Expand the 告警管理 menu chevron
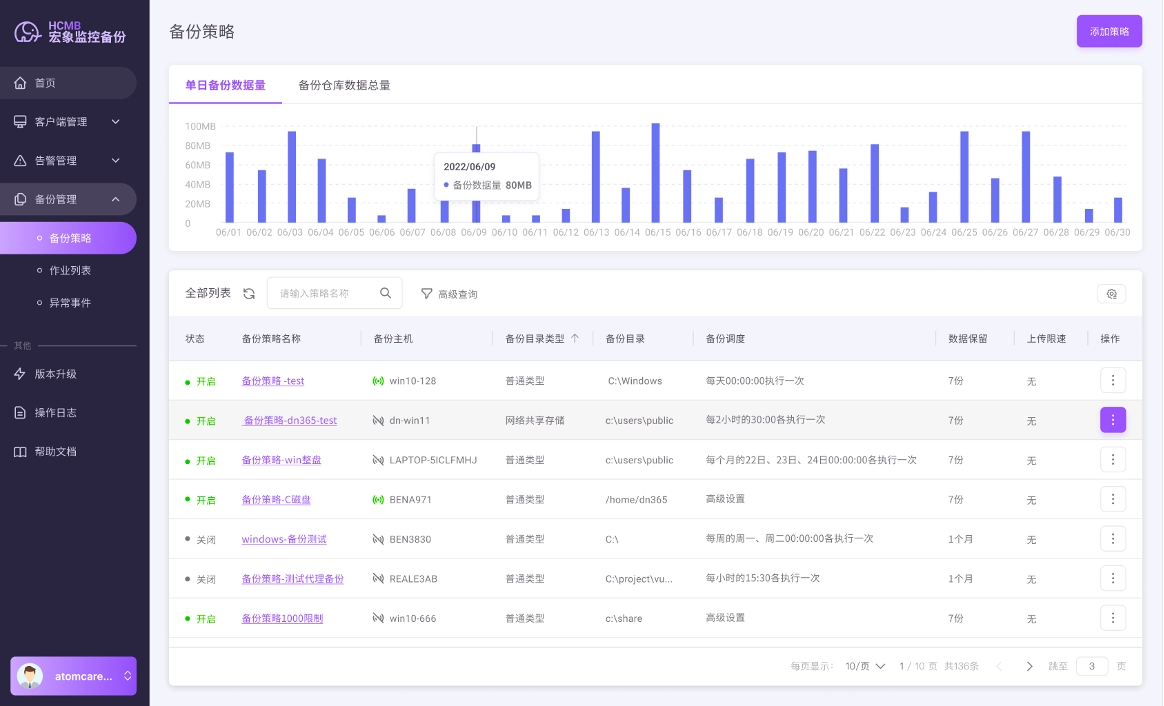1164x706 pixels. tap(116, 160)
